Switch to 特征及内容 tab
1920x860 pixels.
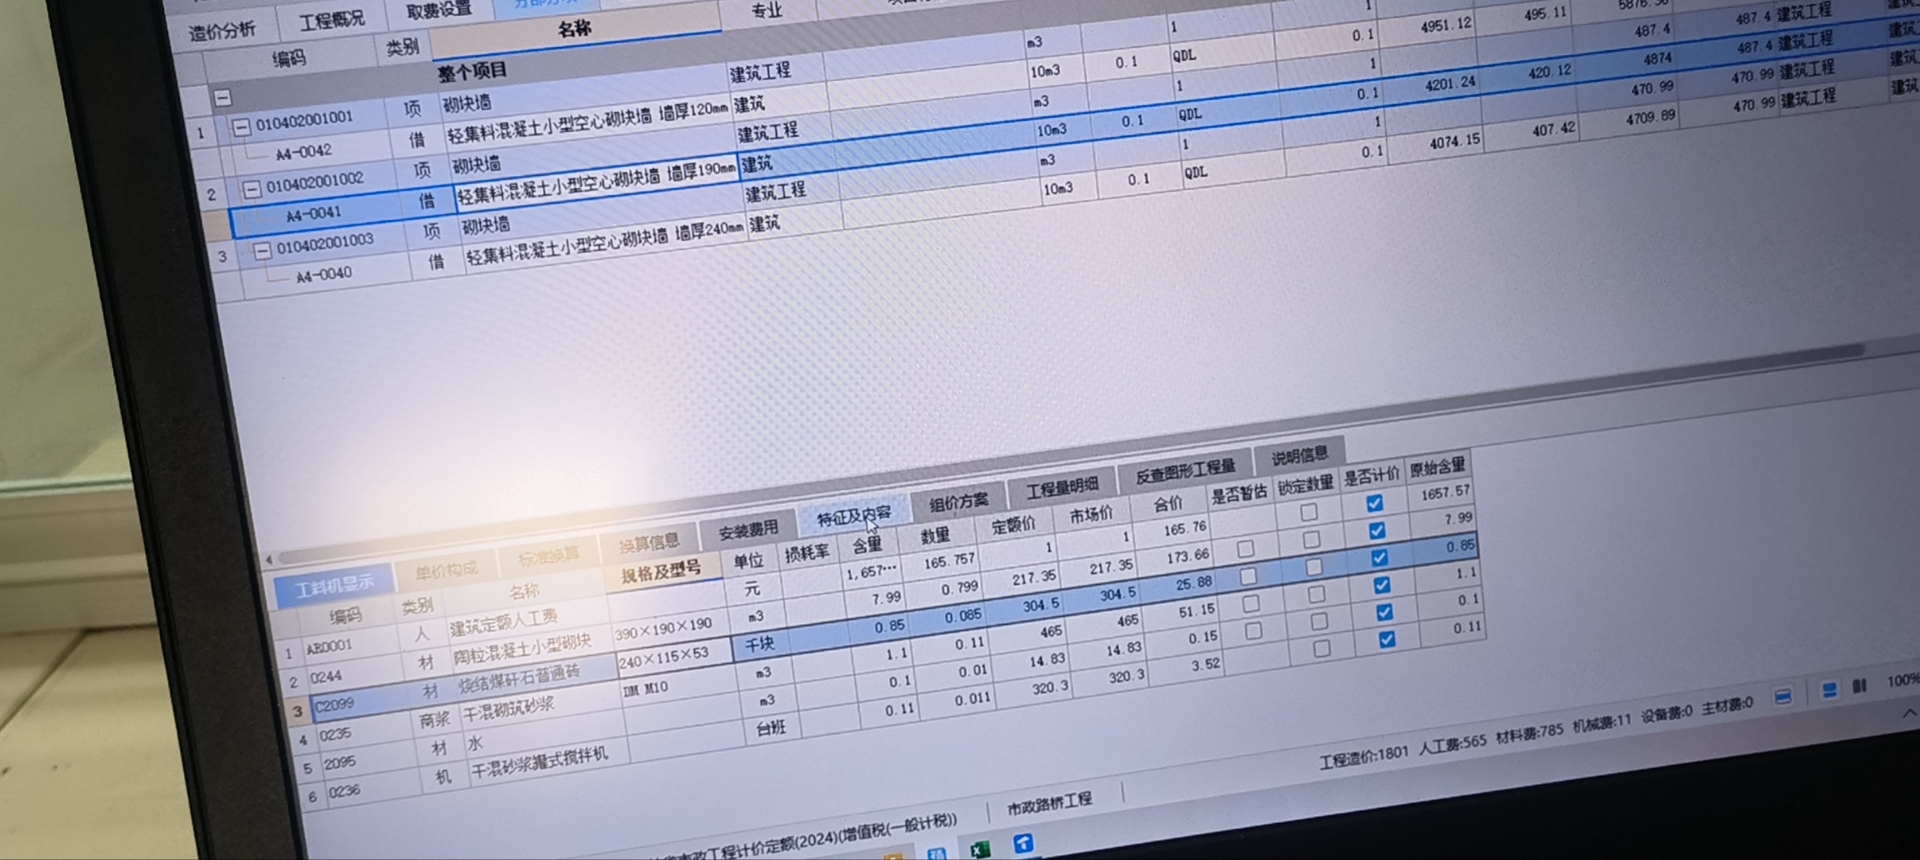point(853,516)
